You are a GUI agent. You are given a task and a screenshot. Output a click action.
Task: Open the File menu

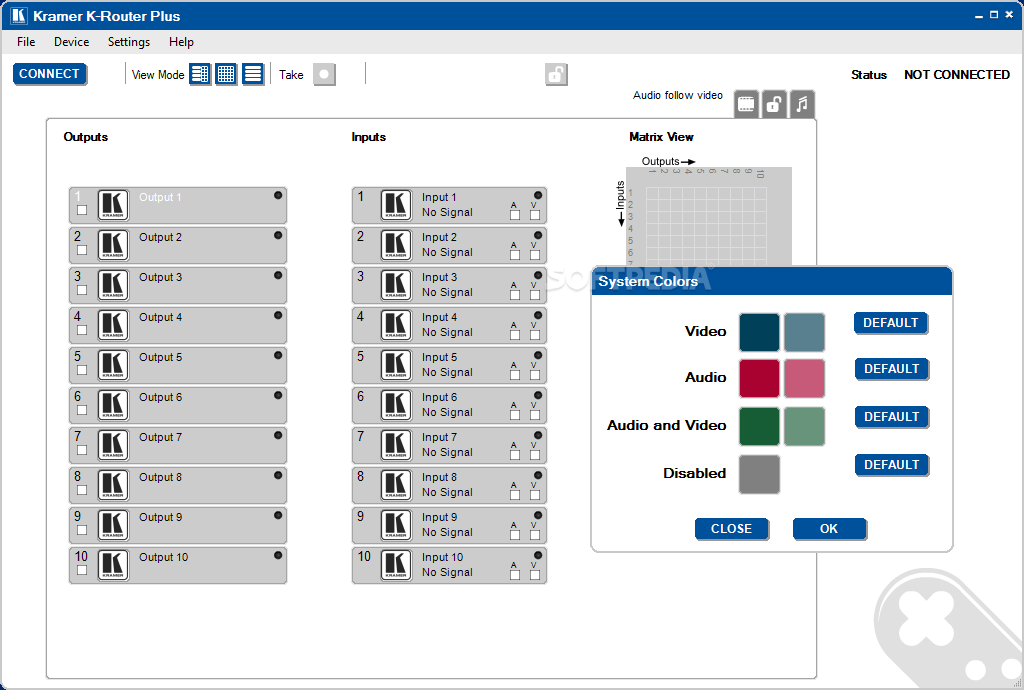[x=26, y=42]
